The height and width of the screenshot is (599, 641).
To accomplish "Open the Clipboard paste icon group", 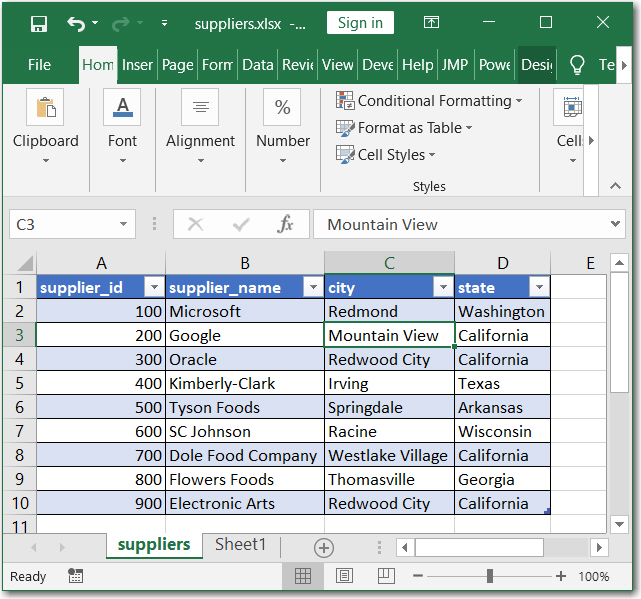I will [x=46, y=108].
